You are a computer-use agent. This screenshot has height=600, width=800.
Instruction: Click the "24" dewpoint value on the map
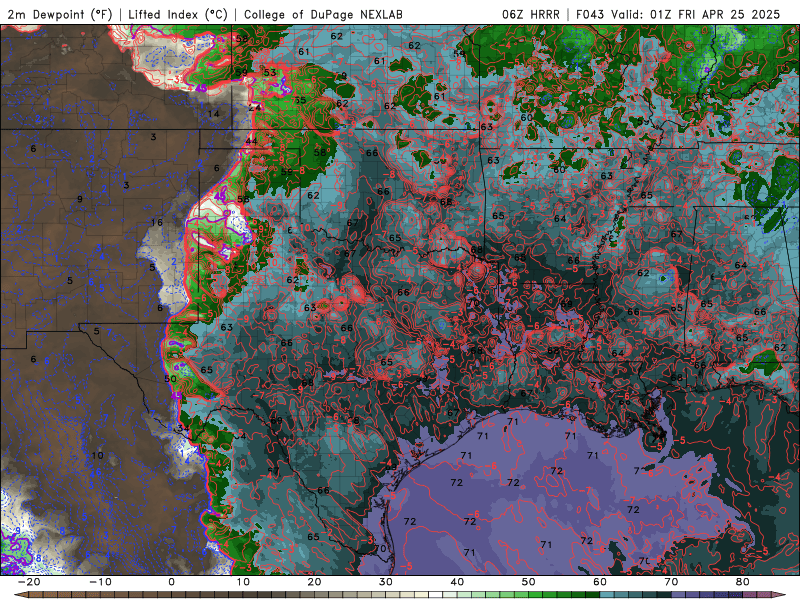pyautogui.click(x=254, y=107)
